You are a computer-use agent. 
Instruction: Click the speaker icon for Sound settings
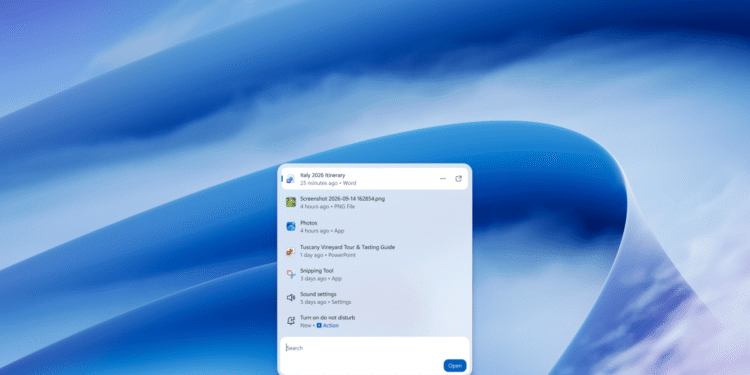point(290,298)
